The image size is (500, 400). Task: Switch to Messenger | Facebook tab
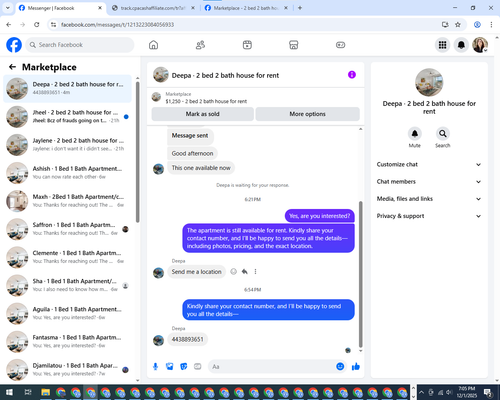[x=60, y=8]
